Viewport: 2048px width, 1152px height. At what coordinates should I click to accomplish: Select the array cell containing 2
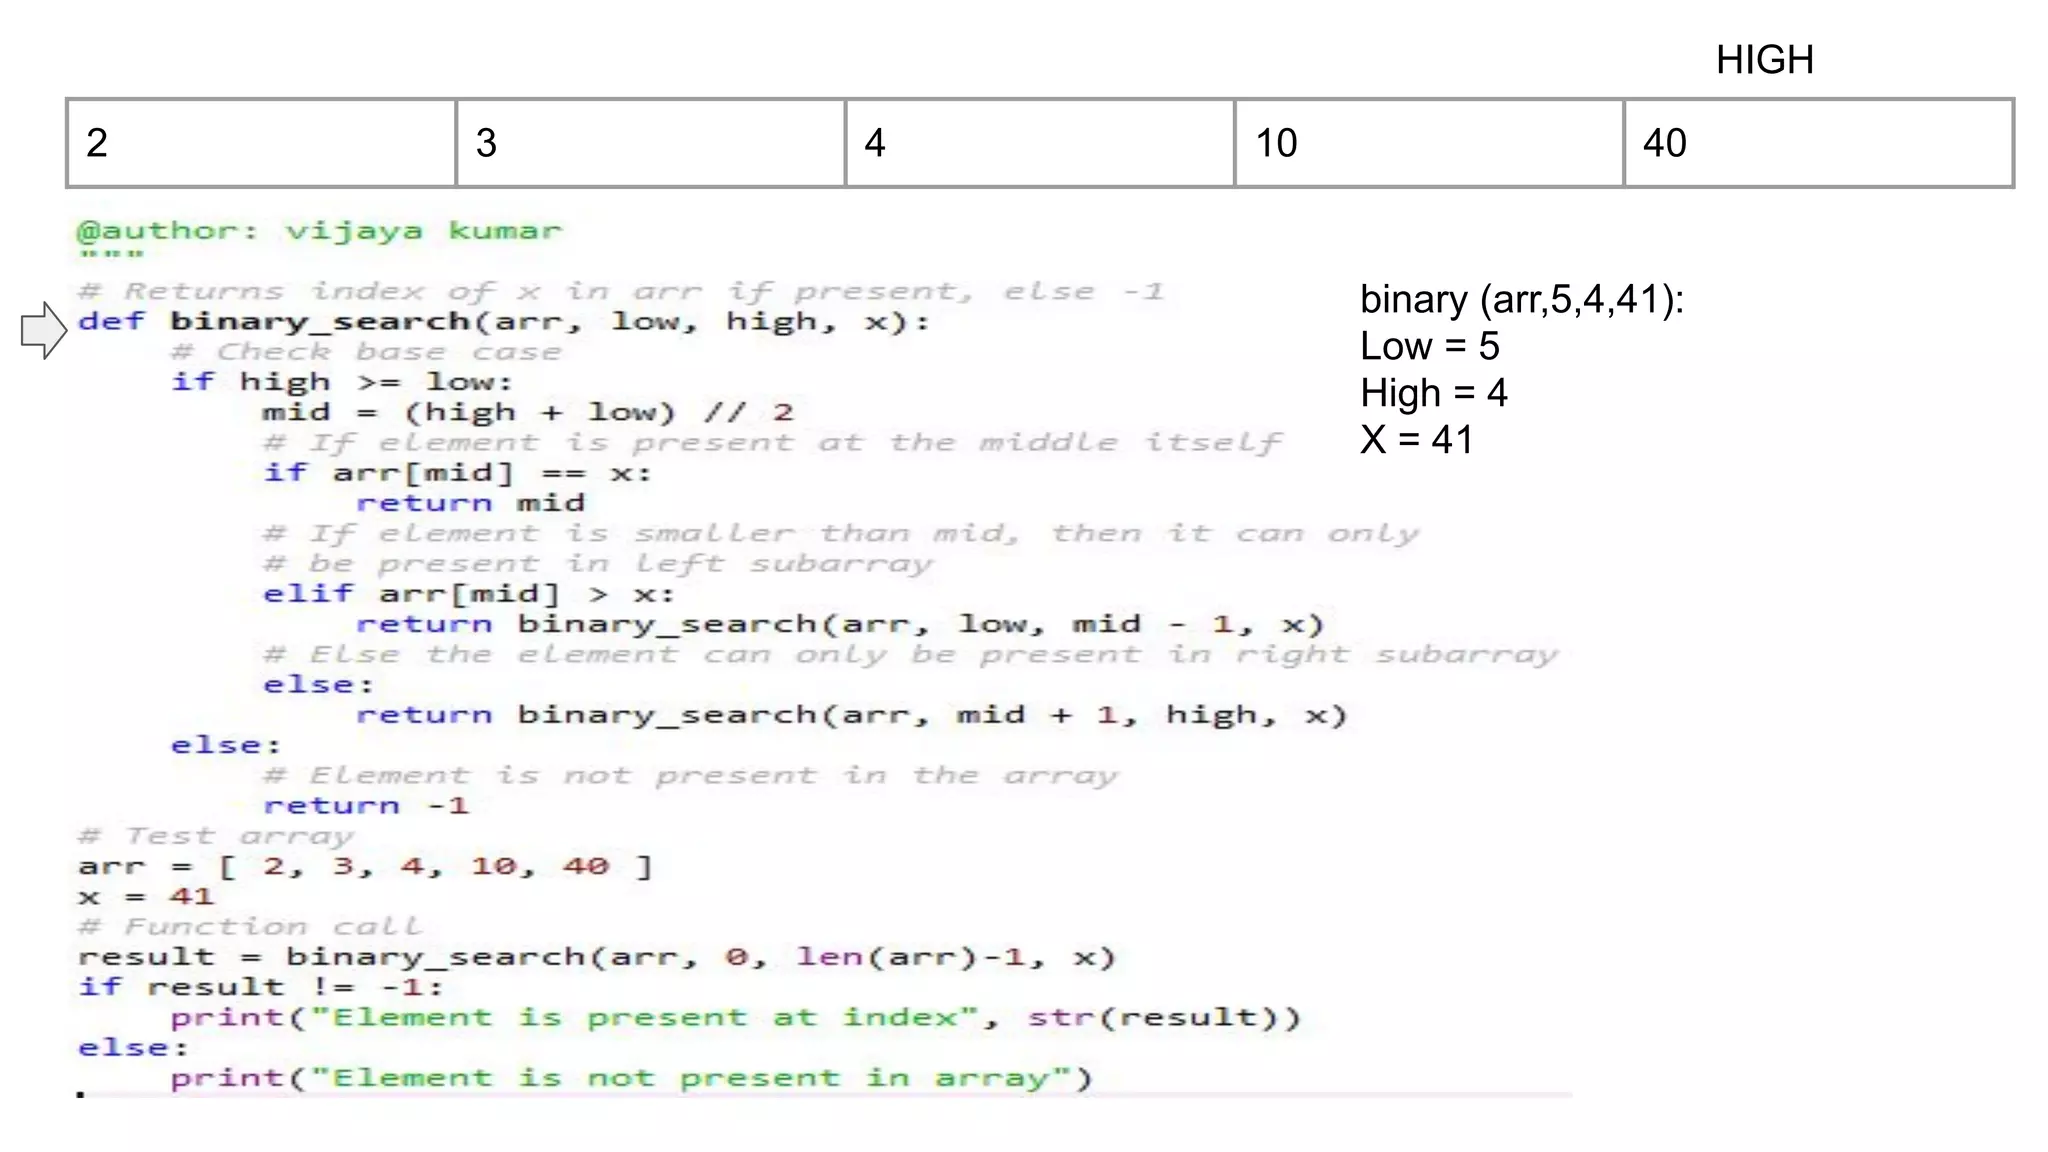[x=261, y=143]
